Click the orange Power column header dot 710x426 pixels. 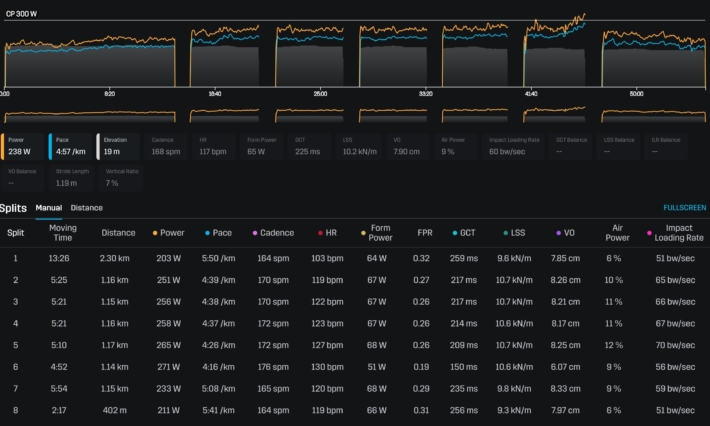pos(155,233)
